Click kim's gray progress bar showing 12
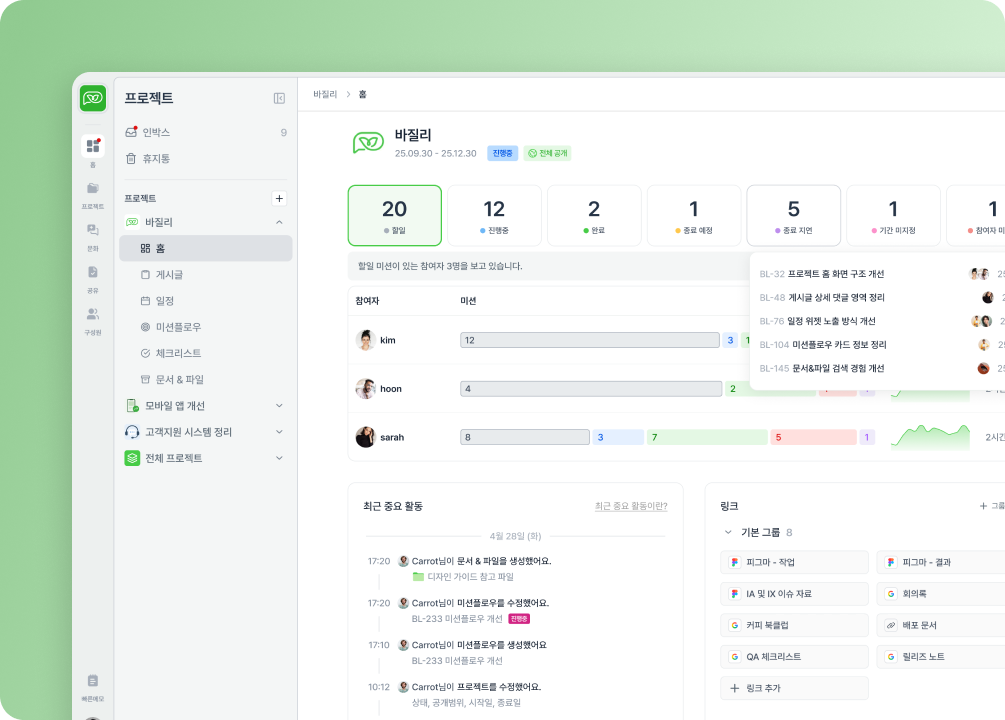 (590, 340)
